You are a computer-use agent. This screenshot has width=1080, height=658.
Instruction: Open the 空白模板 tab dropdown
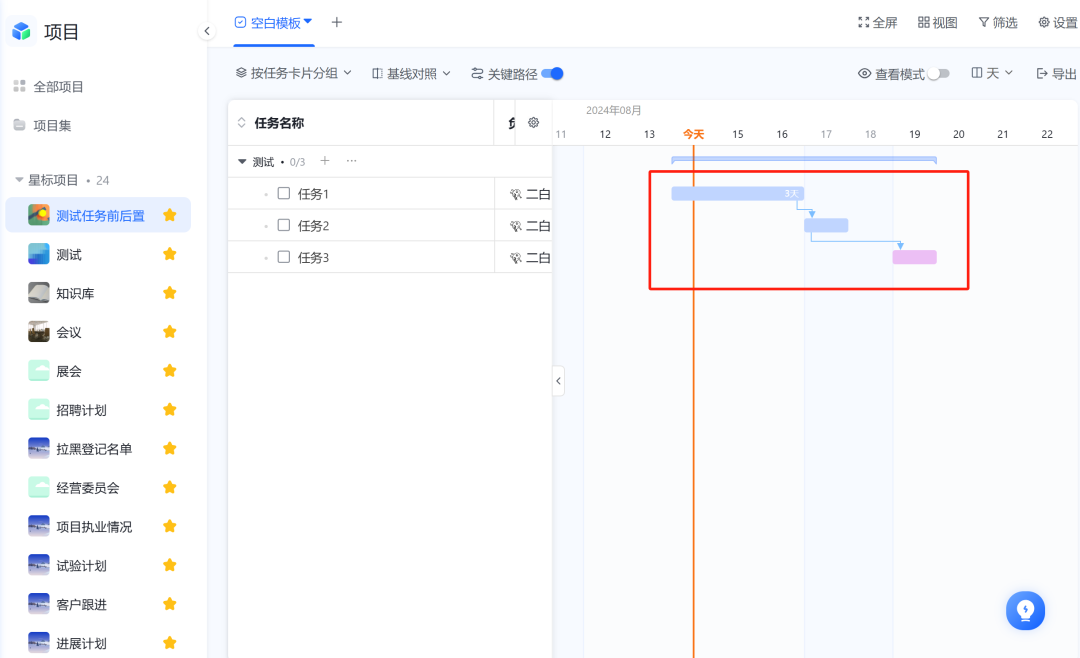[x=308, y=22]
